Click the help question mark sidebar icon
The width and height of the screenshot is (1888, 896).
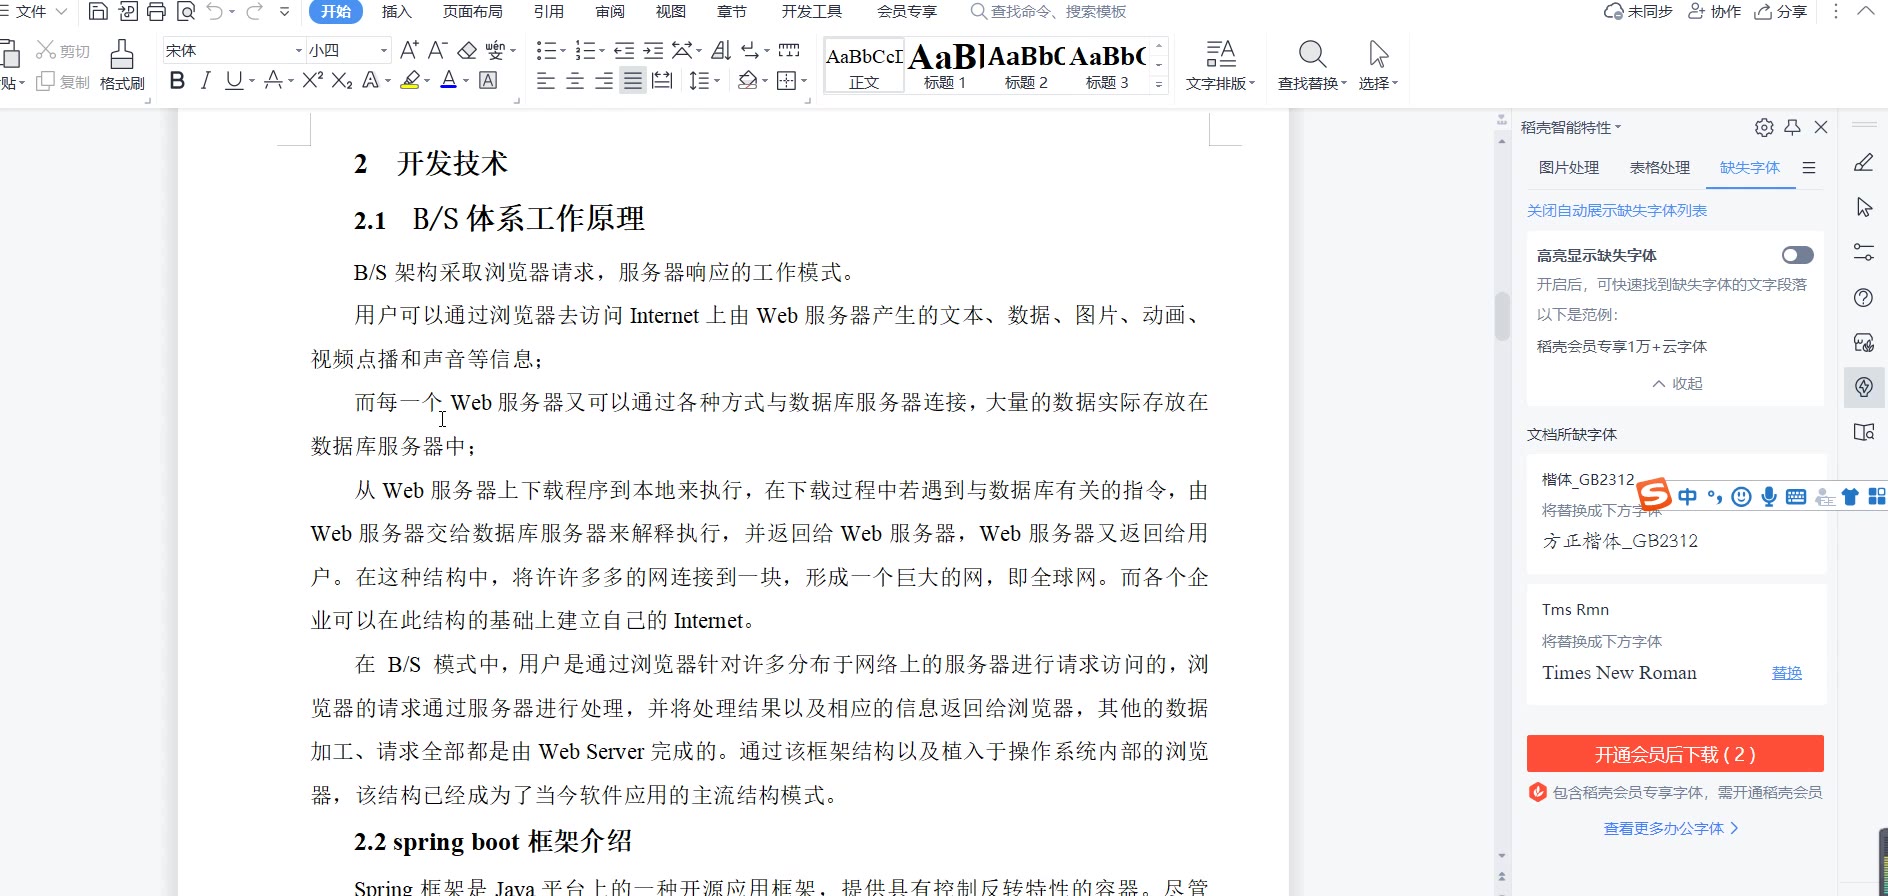click(1864, 297)
